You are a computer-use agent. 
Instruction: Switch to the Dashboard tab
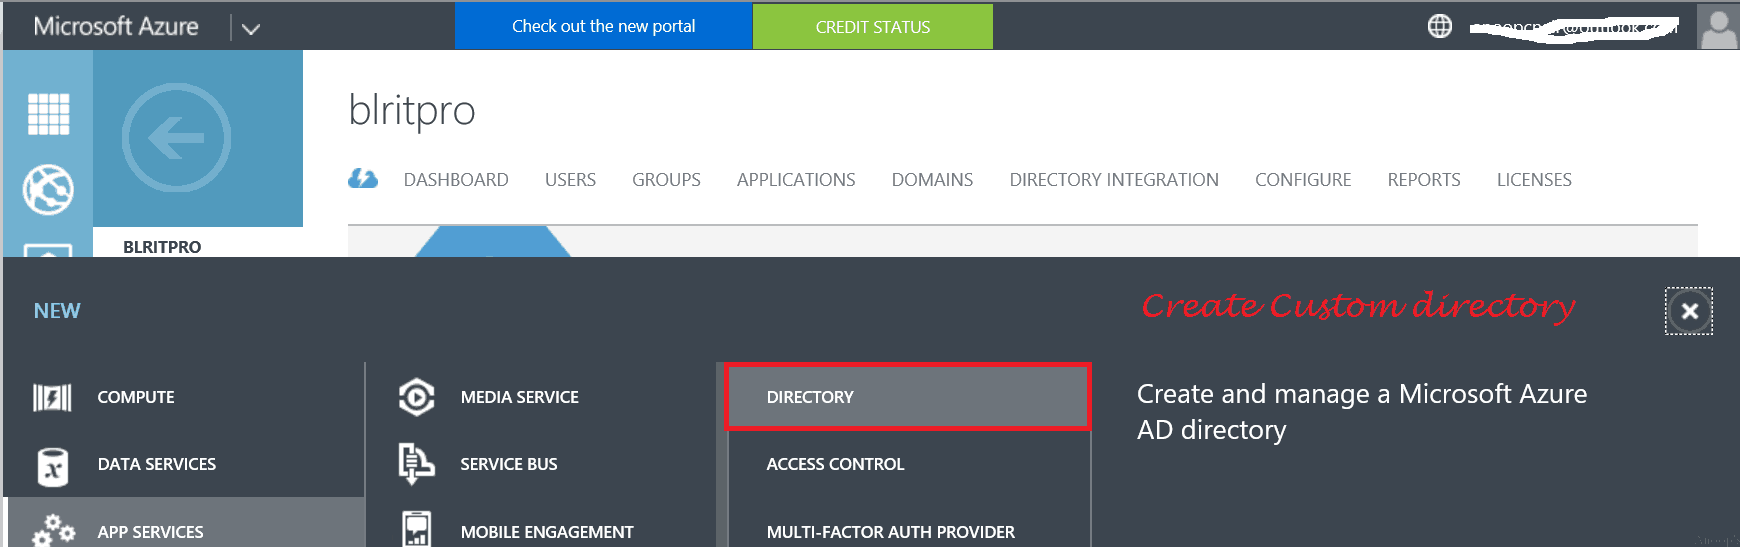(x=456, y=180)
